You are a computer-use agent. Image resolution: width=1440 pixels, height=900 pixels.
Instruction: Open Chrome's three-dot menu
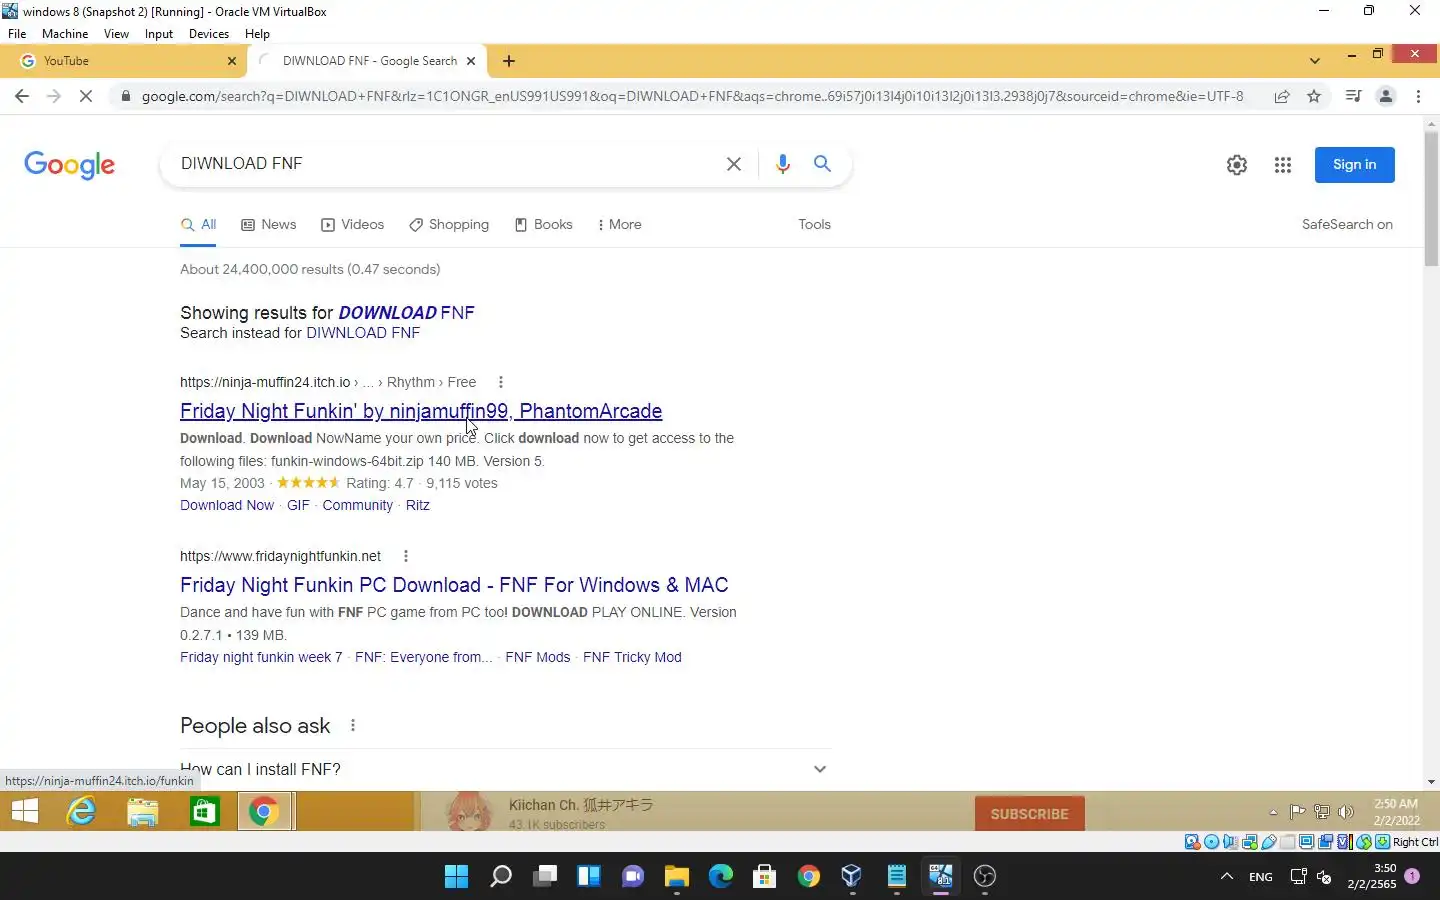coord(1418,96)
